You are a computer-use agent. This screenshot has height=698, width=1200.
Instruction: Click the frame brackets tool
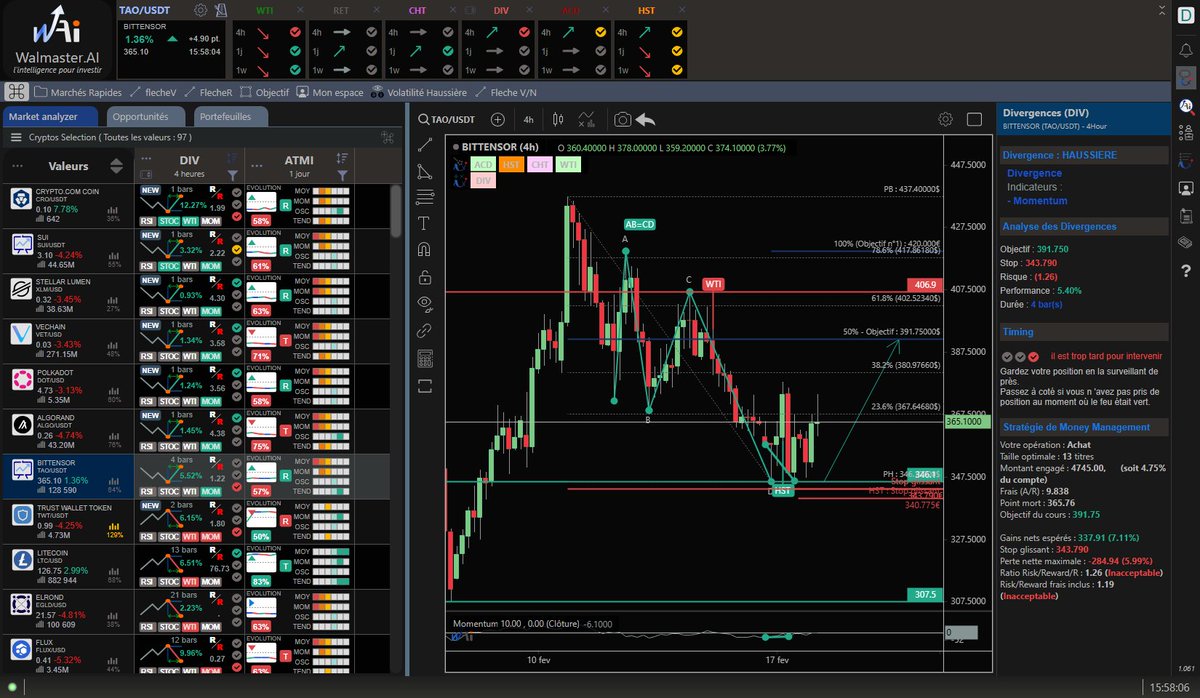[424, 384]
